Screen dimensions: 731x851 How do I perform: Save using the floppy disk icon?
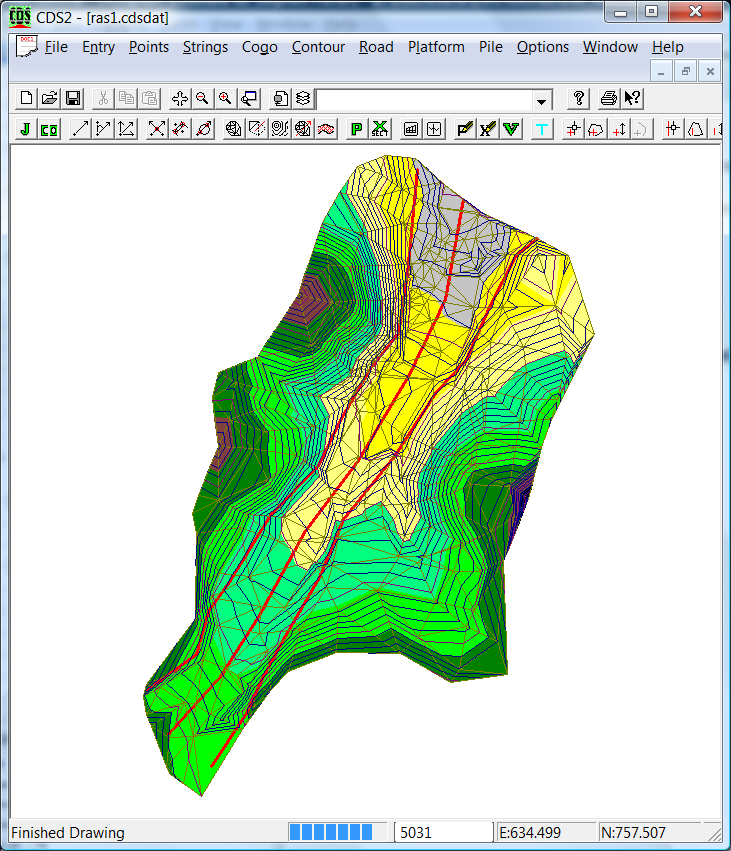click(x=73, y=98)
